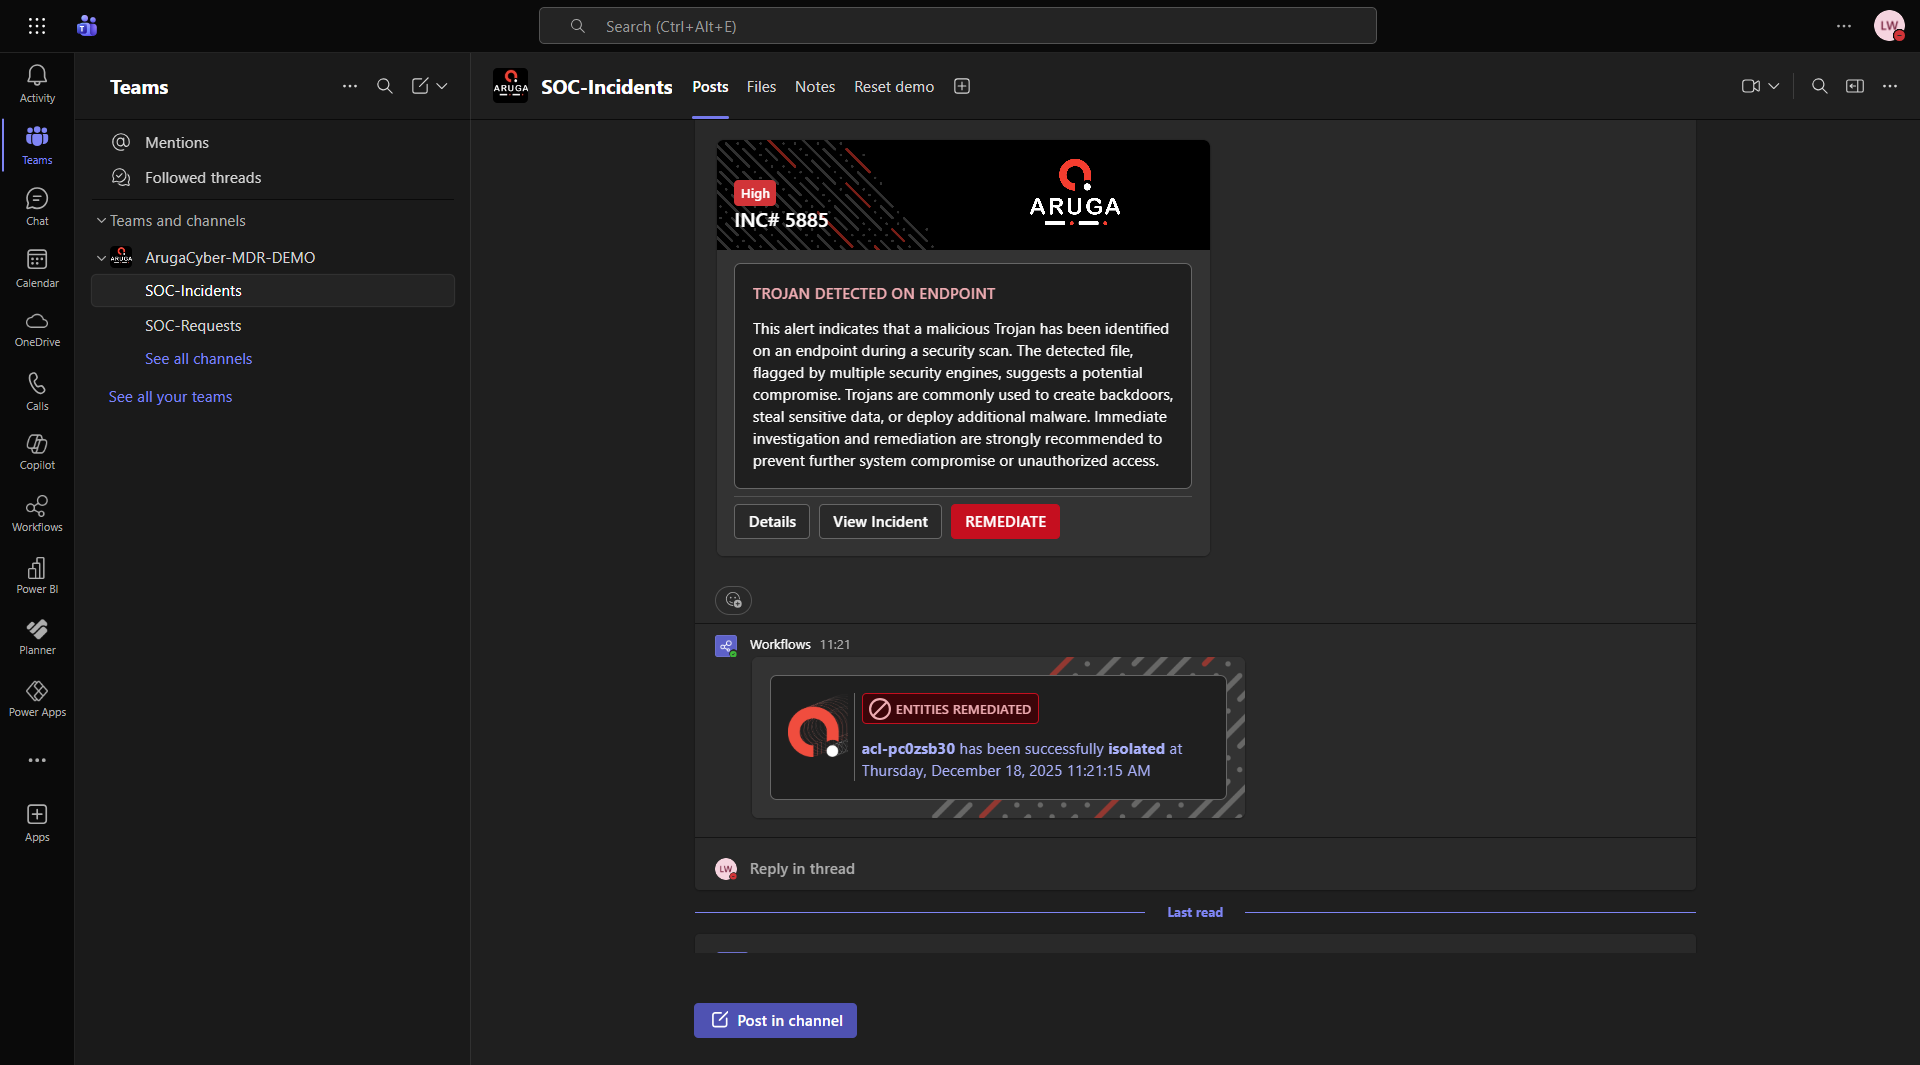Click the Microsoft Teams logo icon
Image resolution: width=1920 pixels, height=1065 pixels.
87,26
